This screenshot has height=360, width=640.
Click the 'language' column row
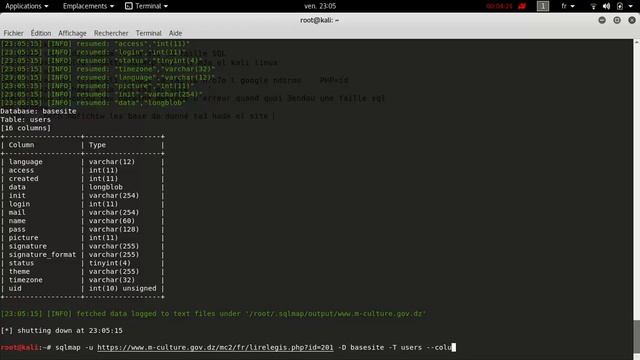pyautogui.click(x=82, y=162)
